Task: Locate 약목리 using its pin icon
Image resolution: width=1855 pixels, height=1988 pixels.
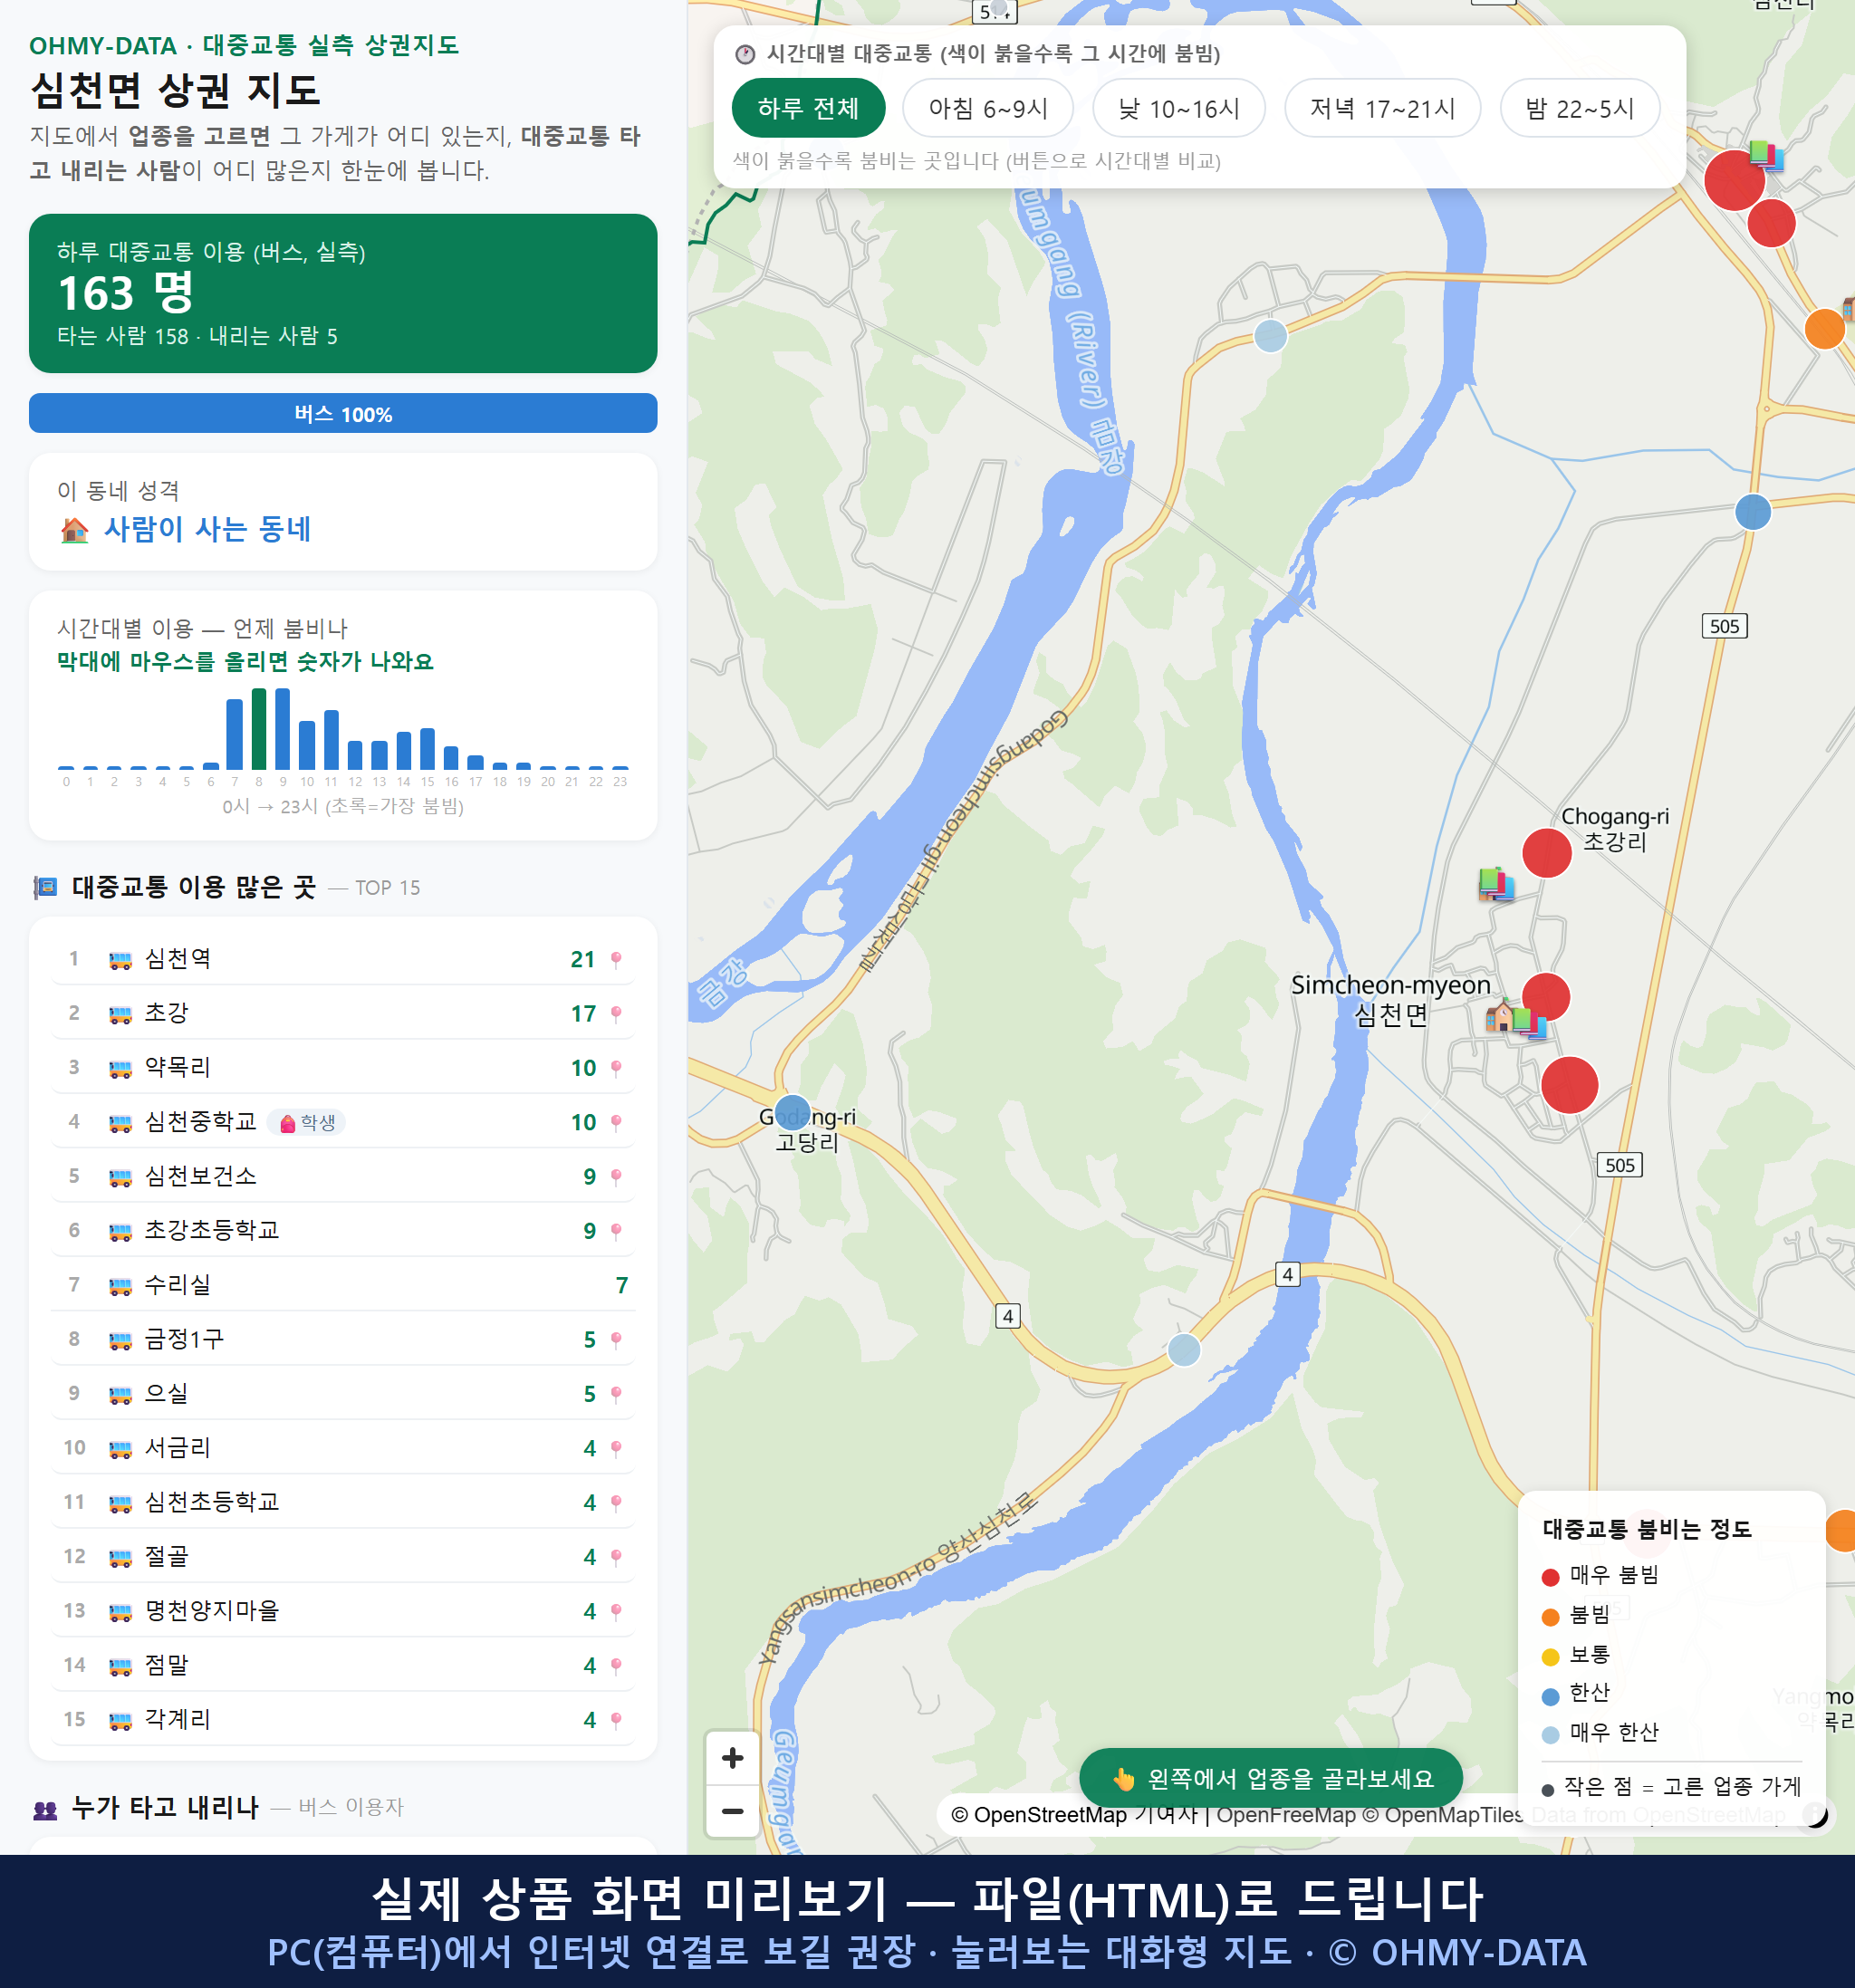Action: [x=616, y=1068]
